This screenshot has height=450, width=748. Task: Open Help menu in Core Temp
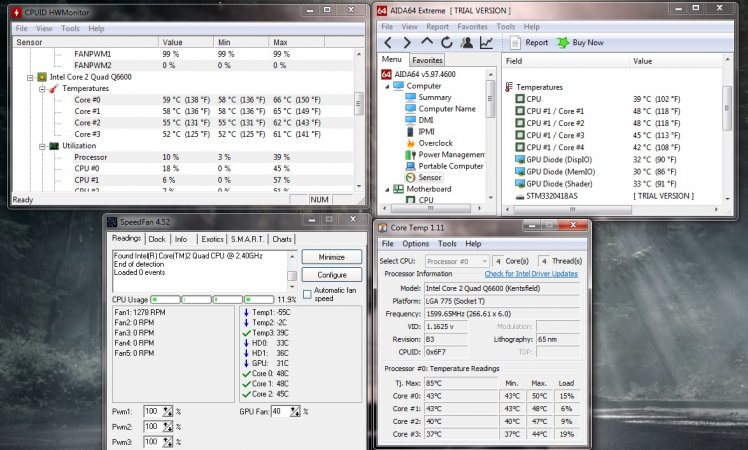click(473, 244)
